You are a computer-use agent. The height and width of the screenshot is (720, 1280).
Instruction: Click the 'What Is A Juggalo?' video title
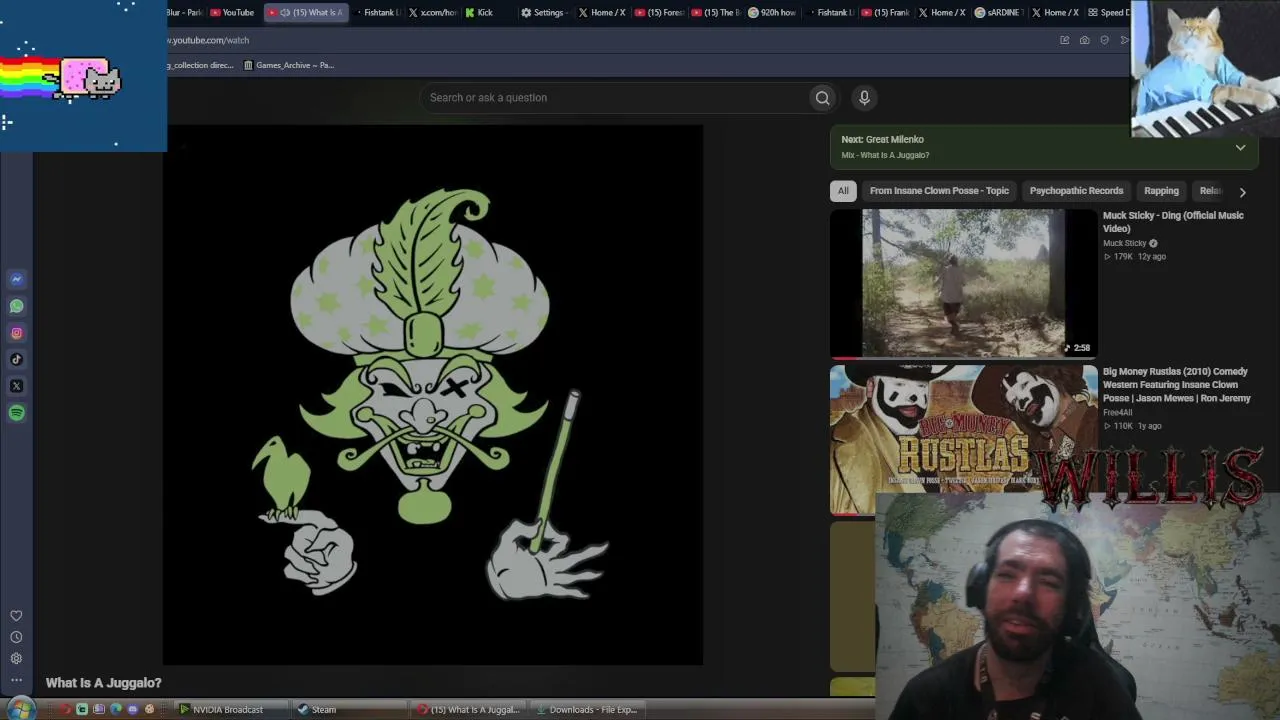click(104, 683)
